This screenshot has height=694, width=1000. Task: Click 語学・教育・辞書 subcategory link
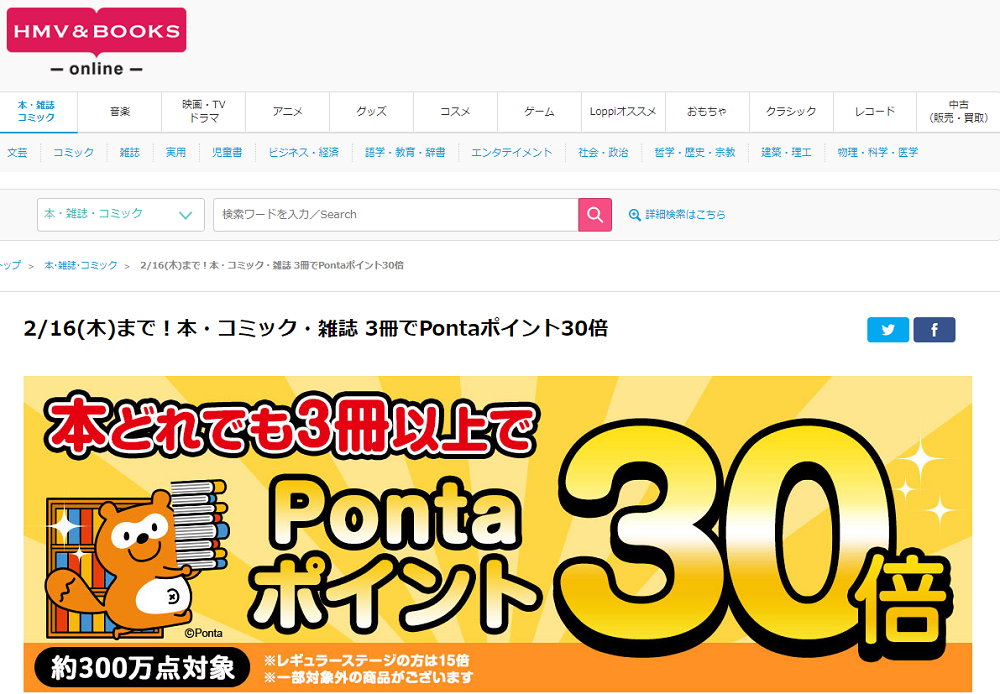[x=405, y=152]
